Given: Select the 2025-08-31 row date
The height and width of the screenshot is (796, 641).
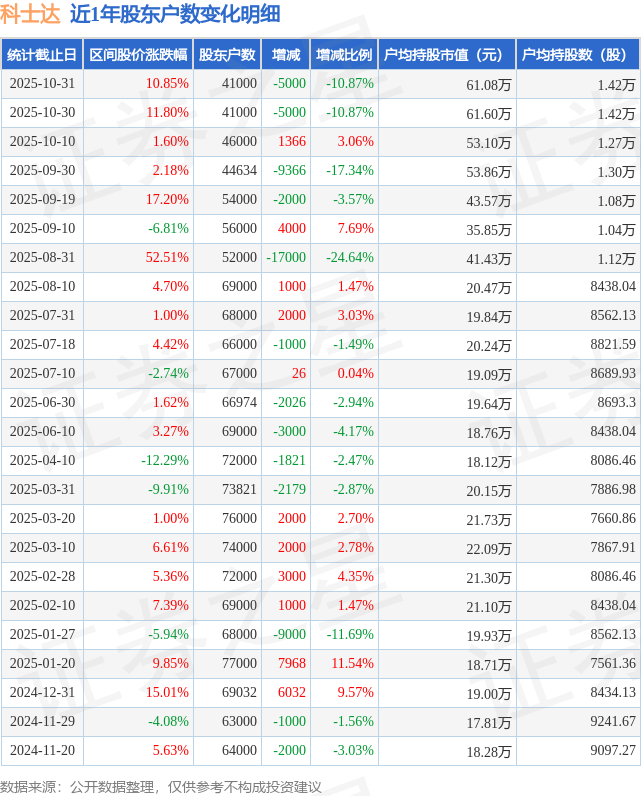Looking at the screenshot, I should coord(42,258).
